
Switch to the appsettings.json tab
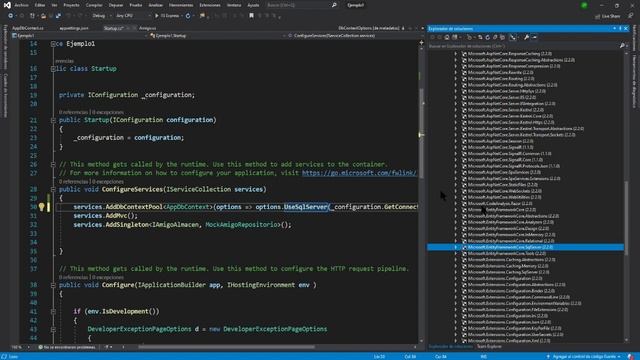pyautogui.click(x=74, y=28)
